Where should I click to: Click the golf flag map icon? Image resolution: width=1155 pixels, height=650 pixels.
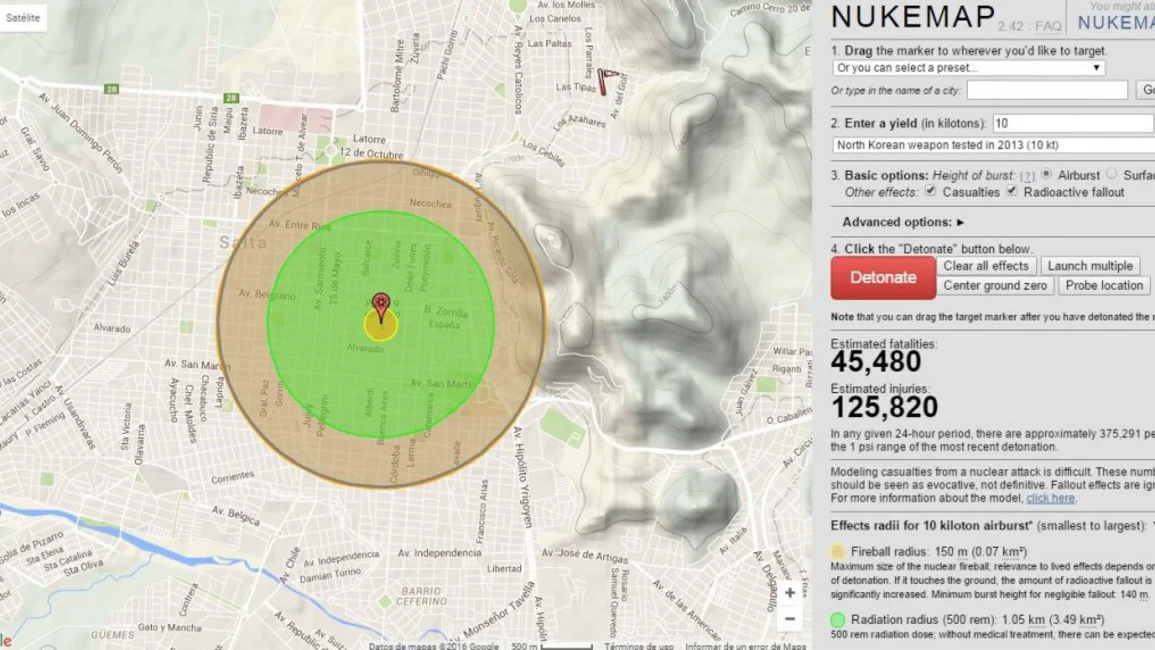point(608,81)
